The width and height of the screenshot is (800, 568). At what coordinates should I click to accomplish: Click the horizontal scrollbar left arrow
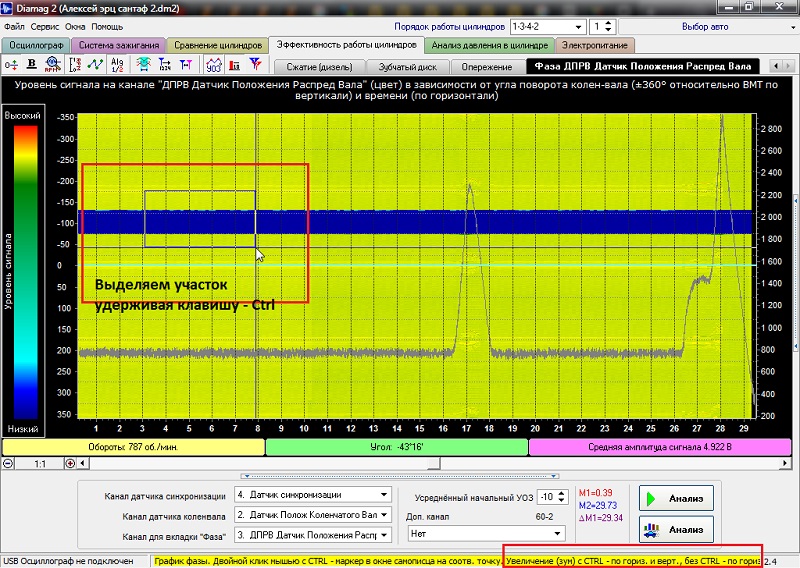coord(82,463)
